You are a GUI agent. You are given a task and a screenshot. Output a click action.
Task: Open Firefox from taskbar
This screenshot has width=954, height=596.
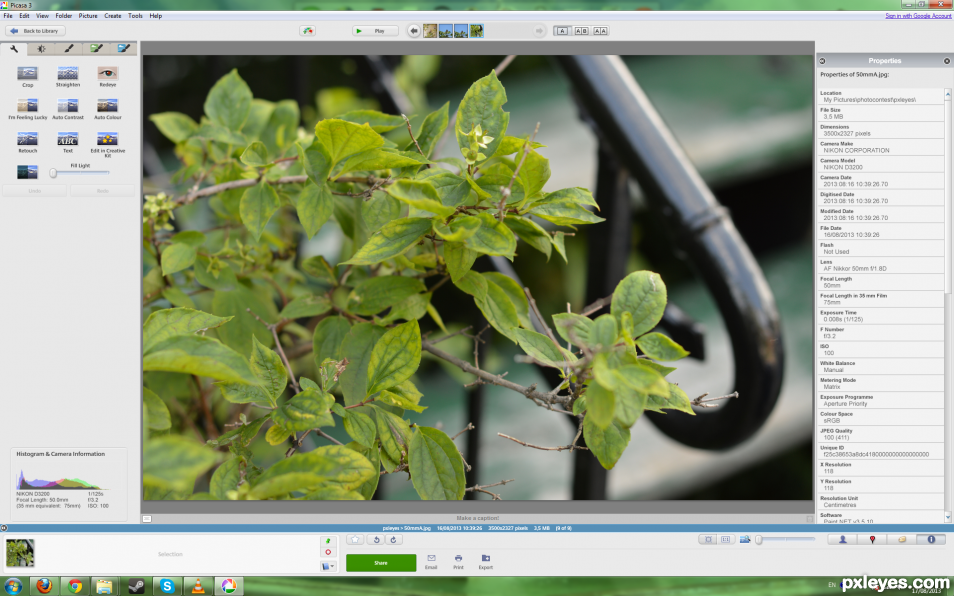[44, 586]
